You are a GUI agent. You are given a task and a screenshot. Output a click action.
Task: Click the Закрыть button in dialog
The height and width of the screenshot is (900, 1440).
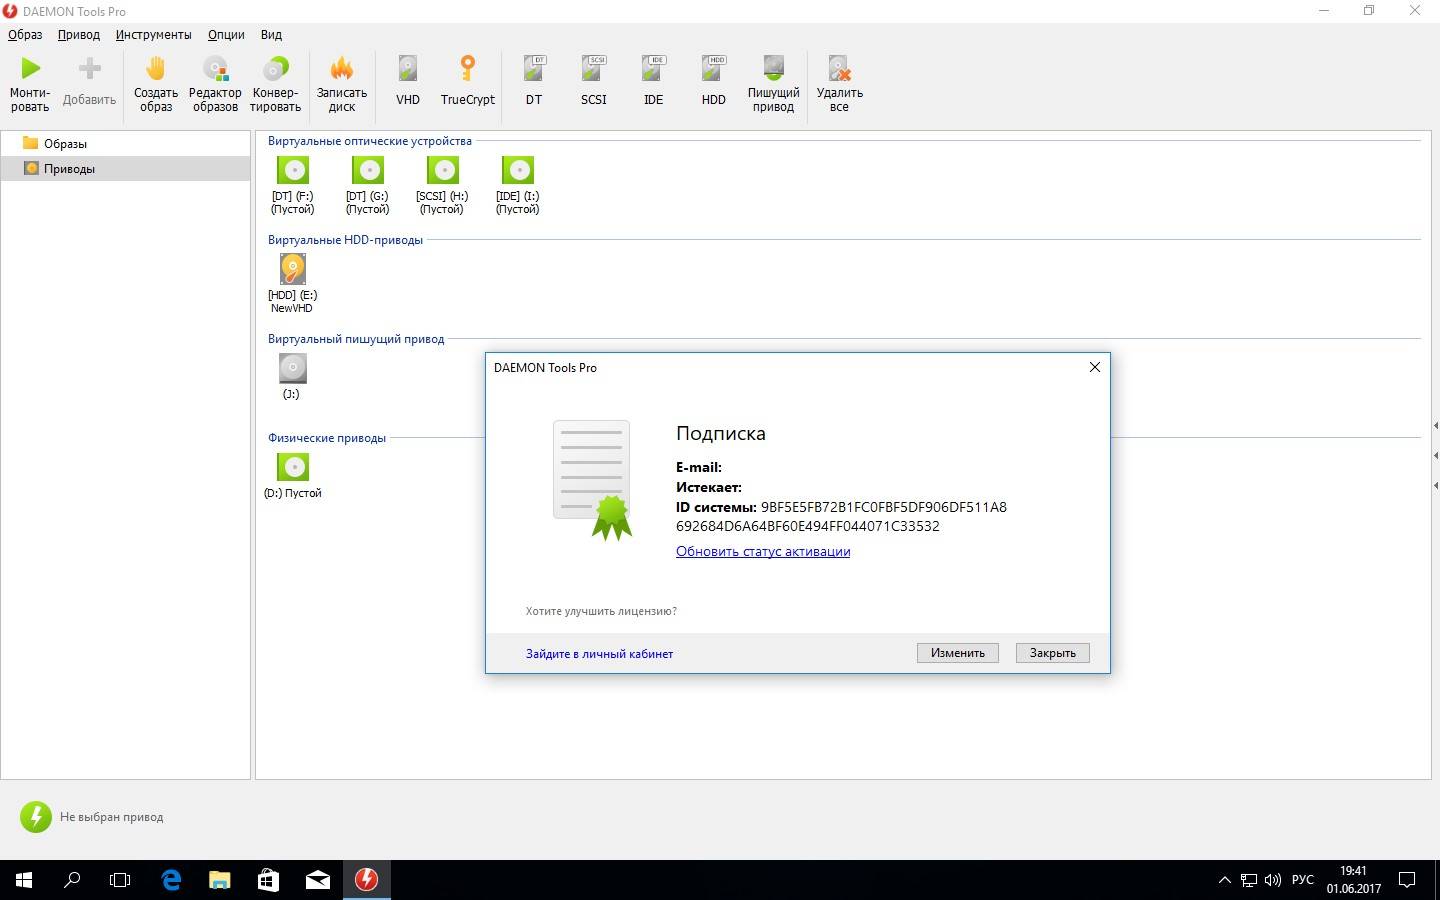point(1053,653)
